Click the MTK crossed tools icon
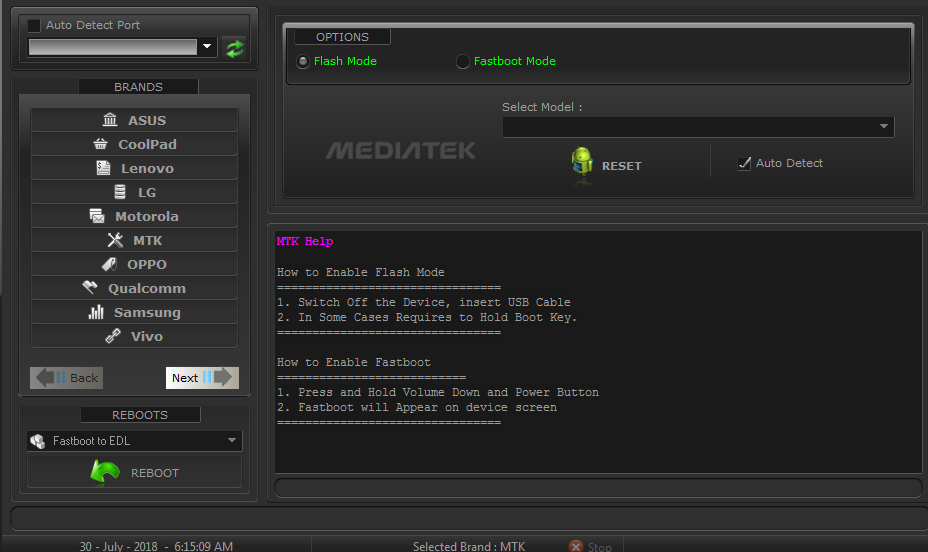The width and height of the screenshot is (928, 552). coord(115,240)
